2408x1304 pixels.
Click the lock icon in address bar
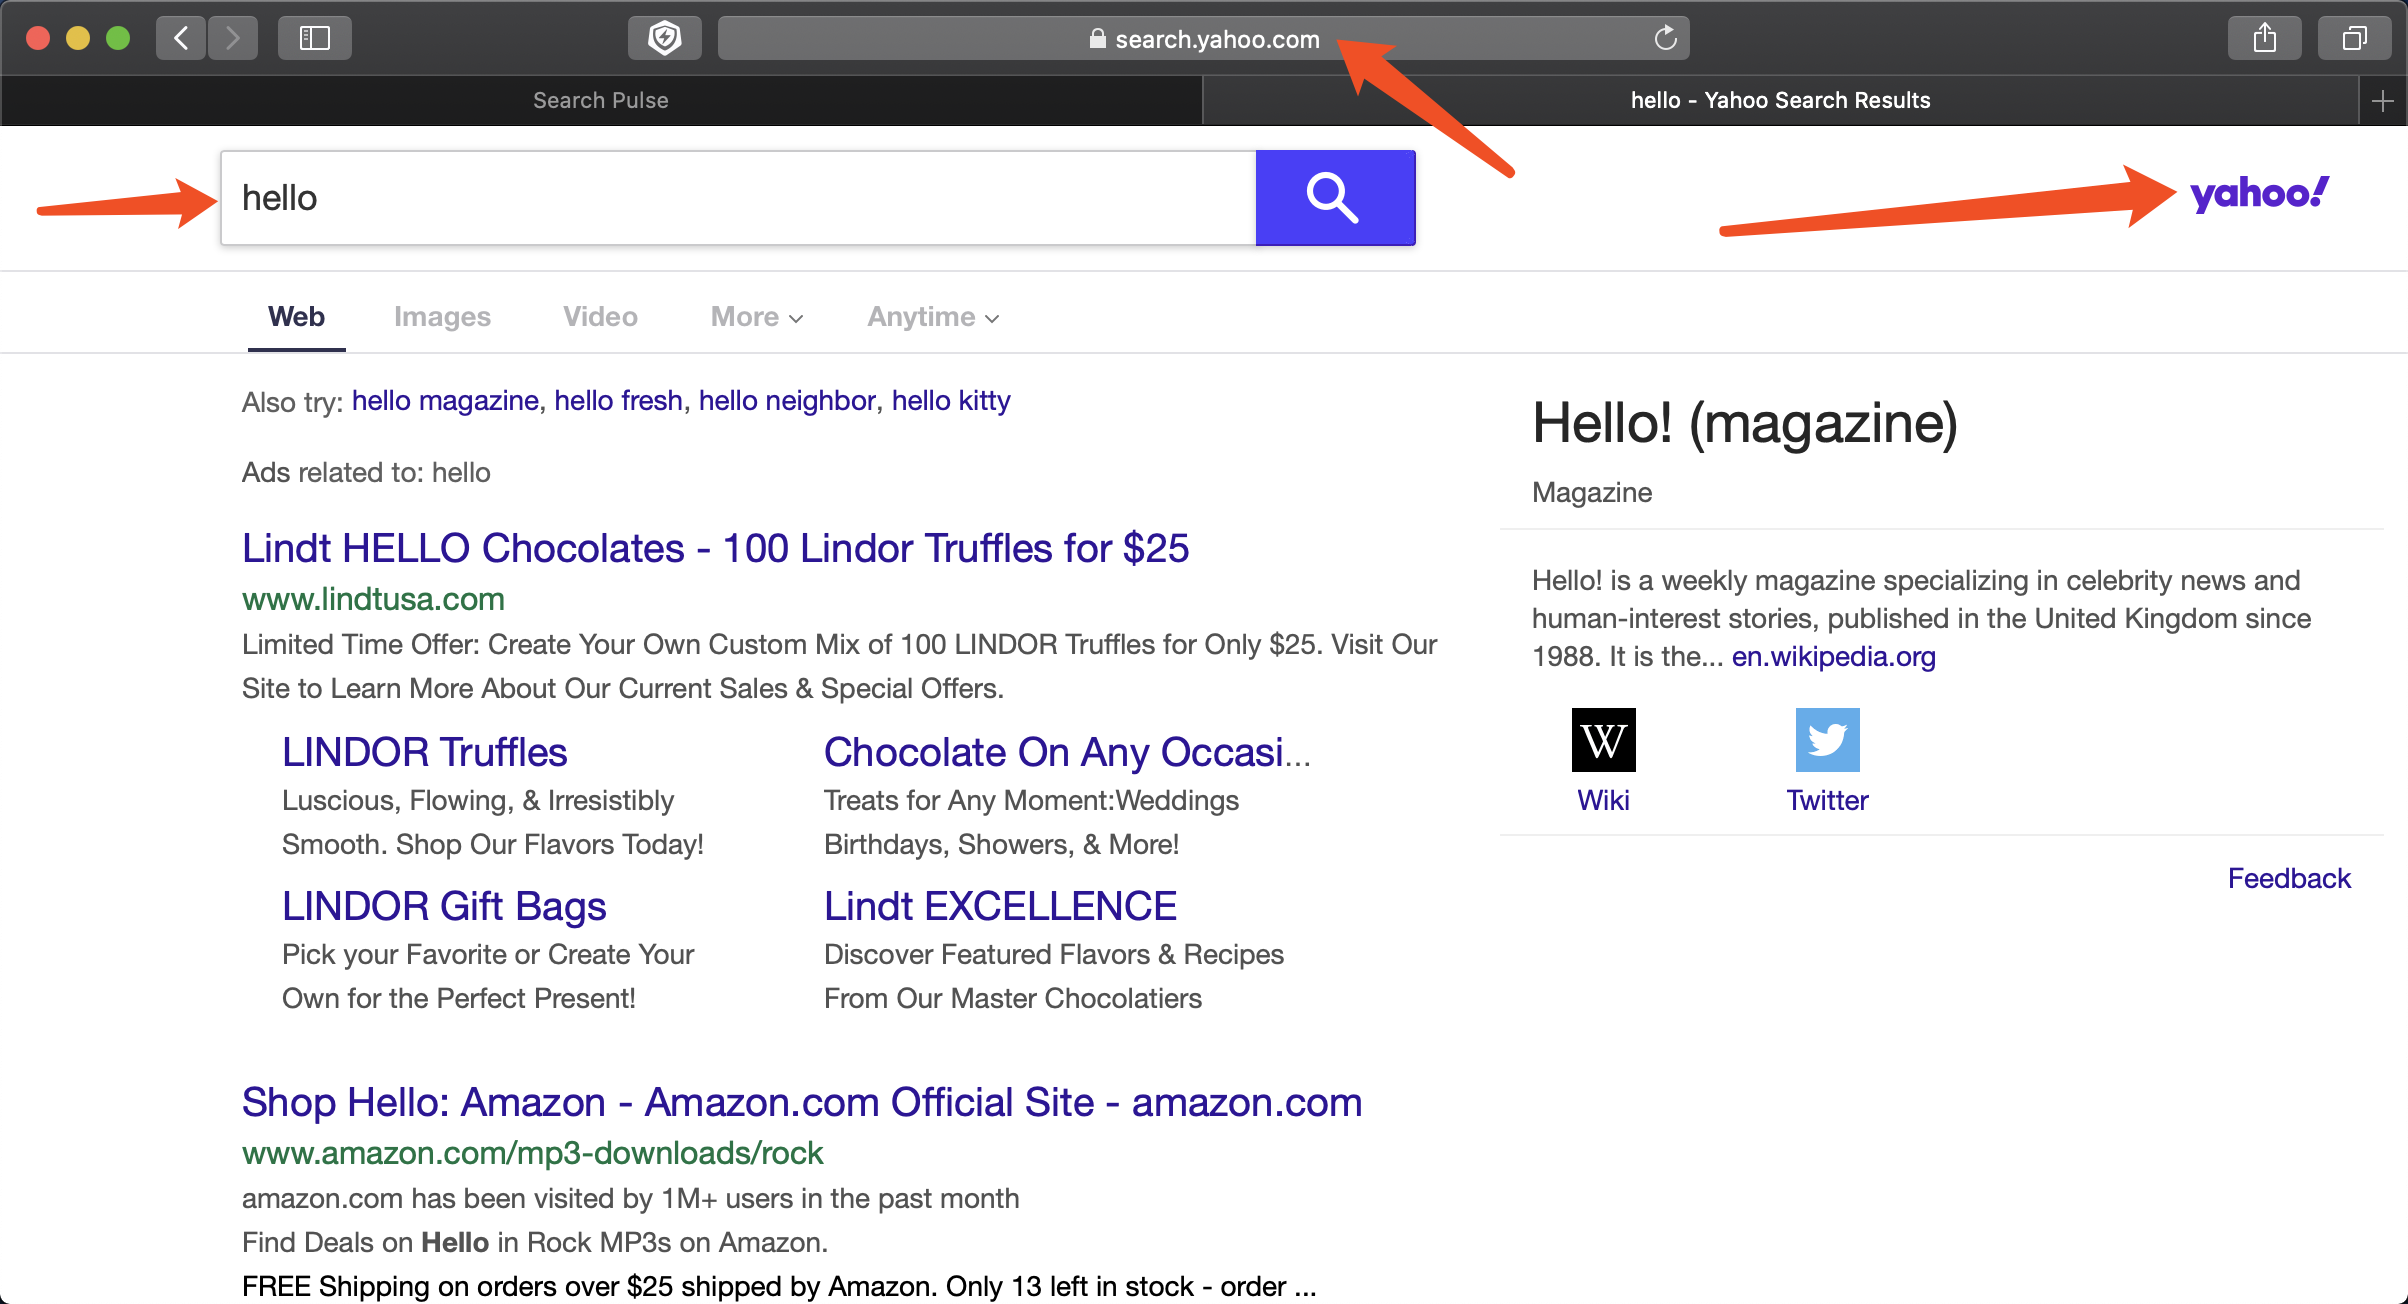(1097, 38)
